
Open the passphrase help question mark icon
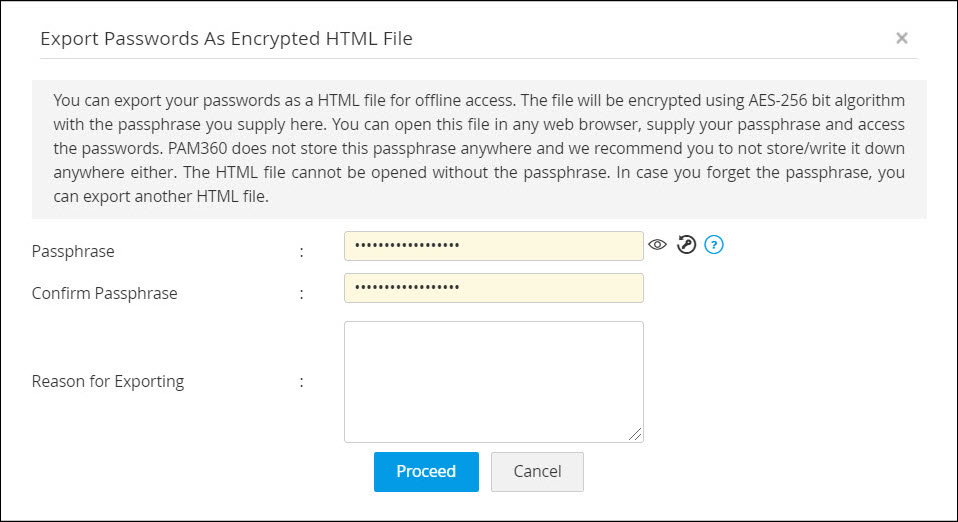pyautogui.click(x=713, y=244)
